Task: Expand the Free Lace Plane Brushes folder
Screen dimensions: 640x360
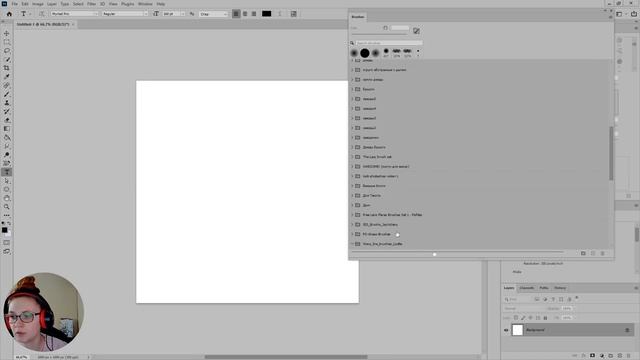Action: coord(353,215)
